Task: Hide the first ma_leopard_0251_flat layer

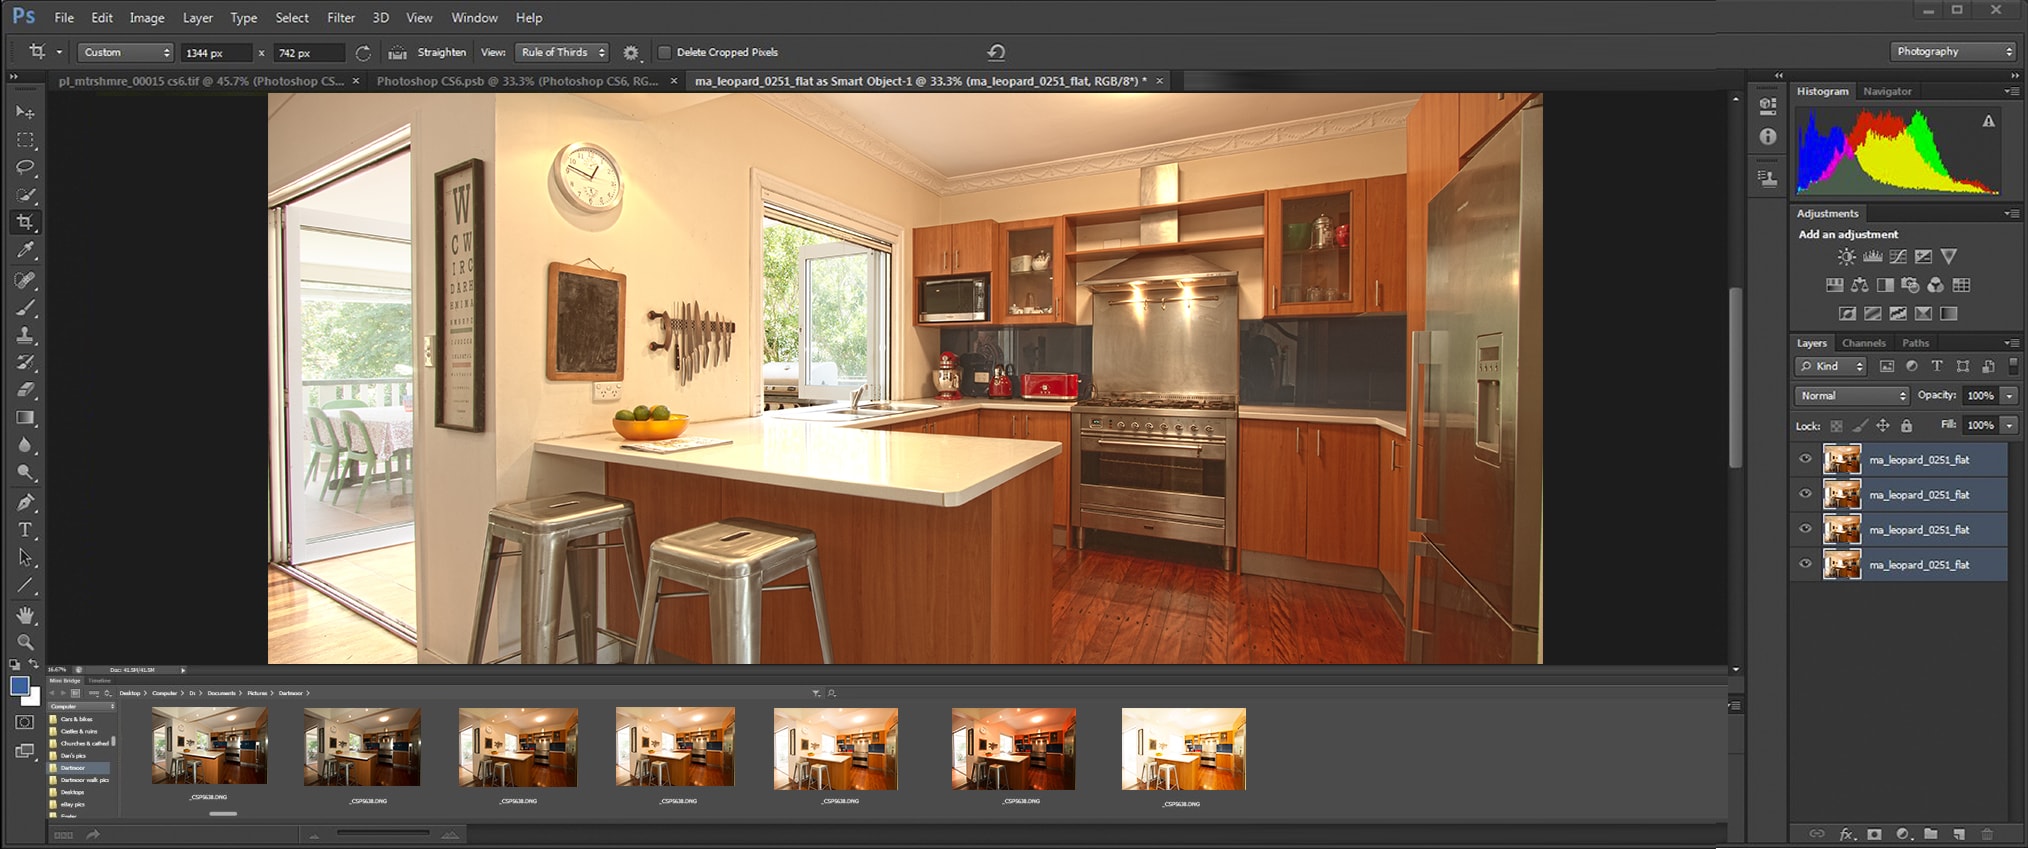Action: click(1805, 459)
